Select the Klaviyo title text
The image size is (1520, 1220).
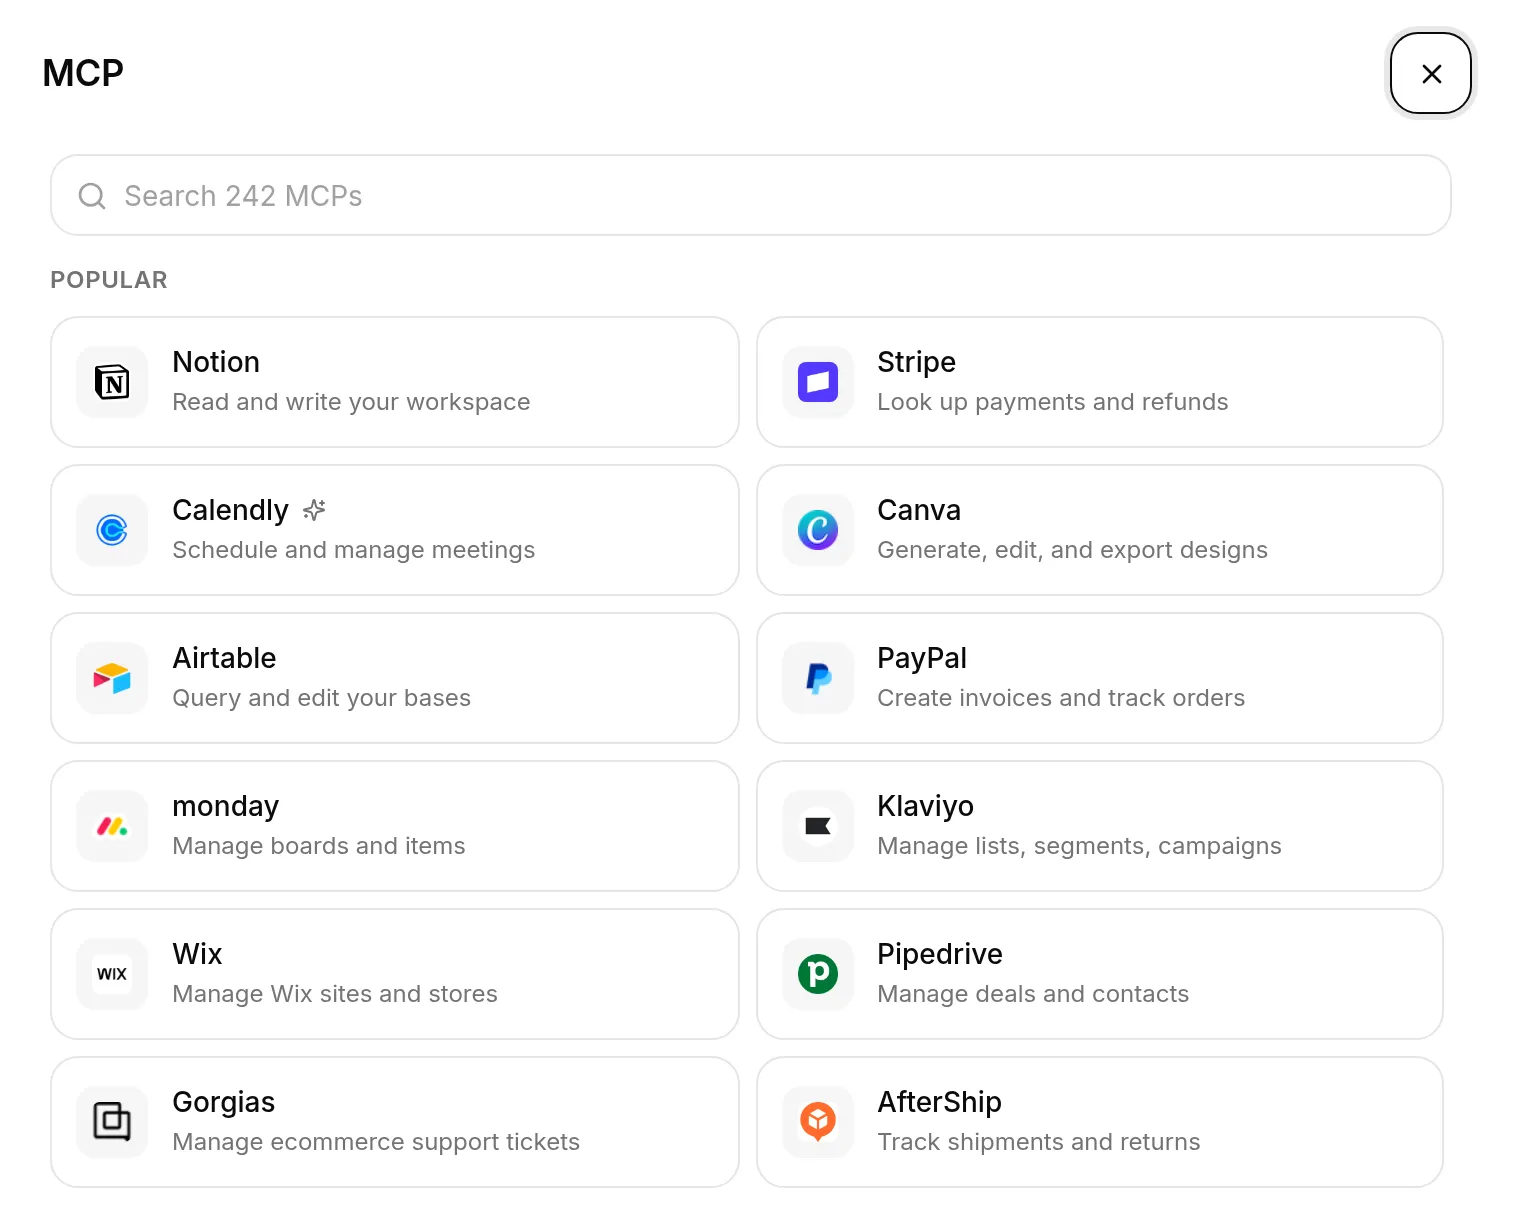925,806
